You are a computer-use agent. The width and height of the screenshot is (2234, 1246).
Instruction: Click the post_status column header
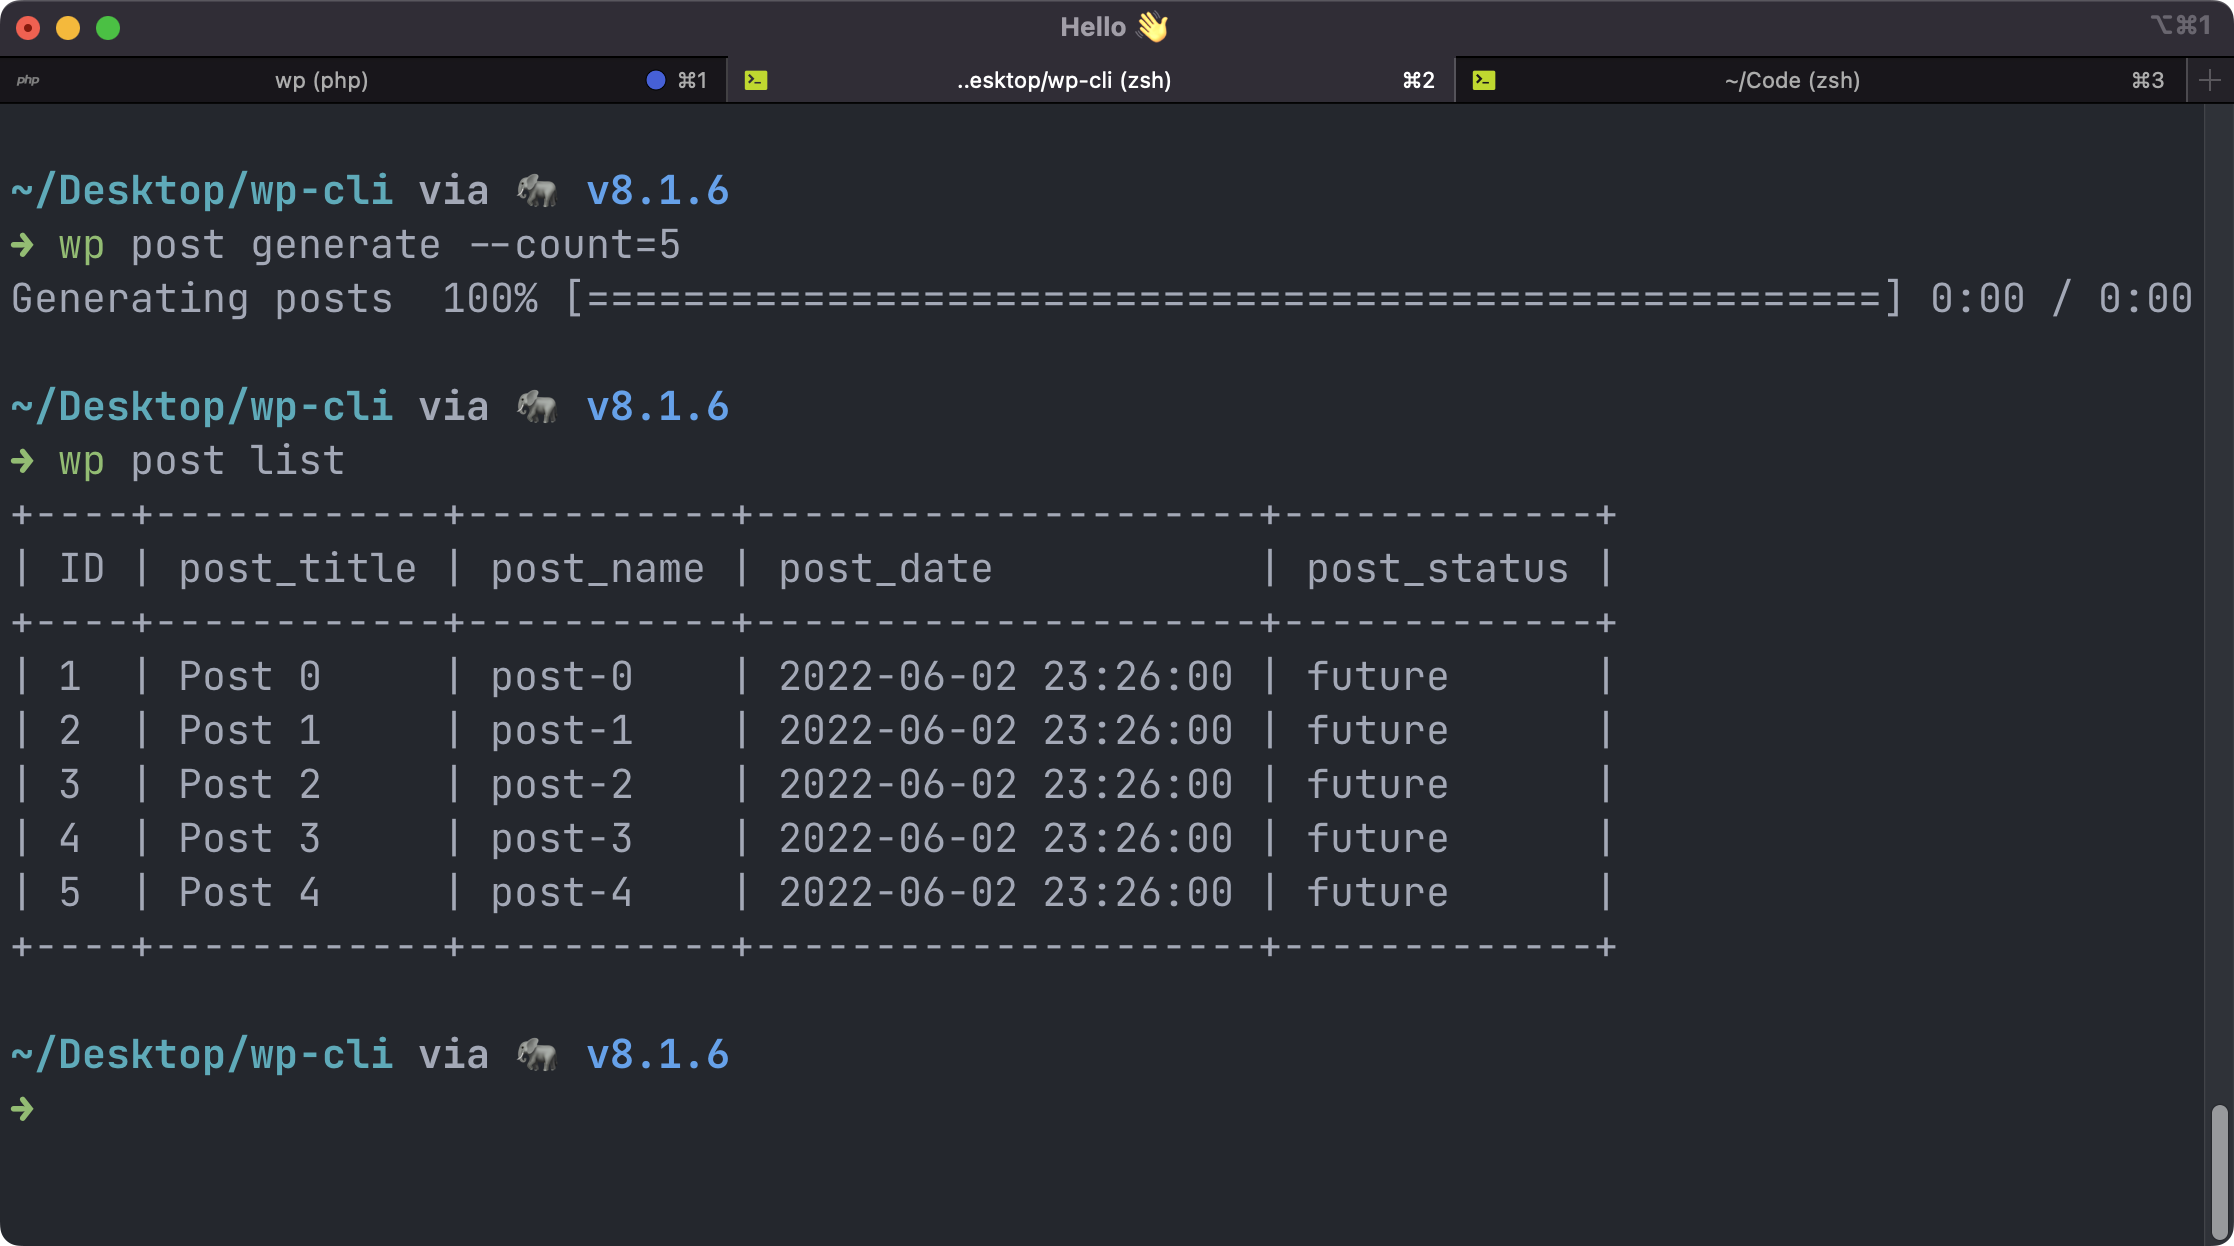pos(1437,569)
